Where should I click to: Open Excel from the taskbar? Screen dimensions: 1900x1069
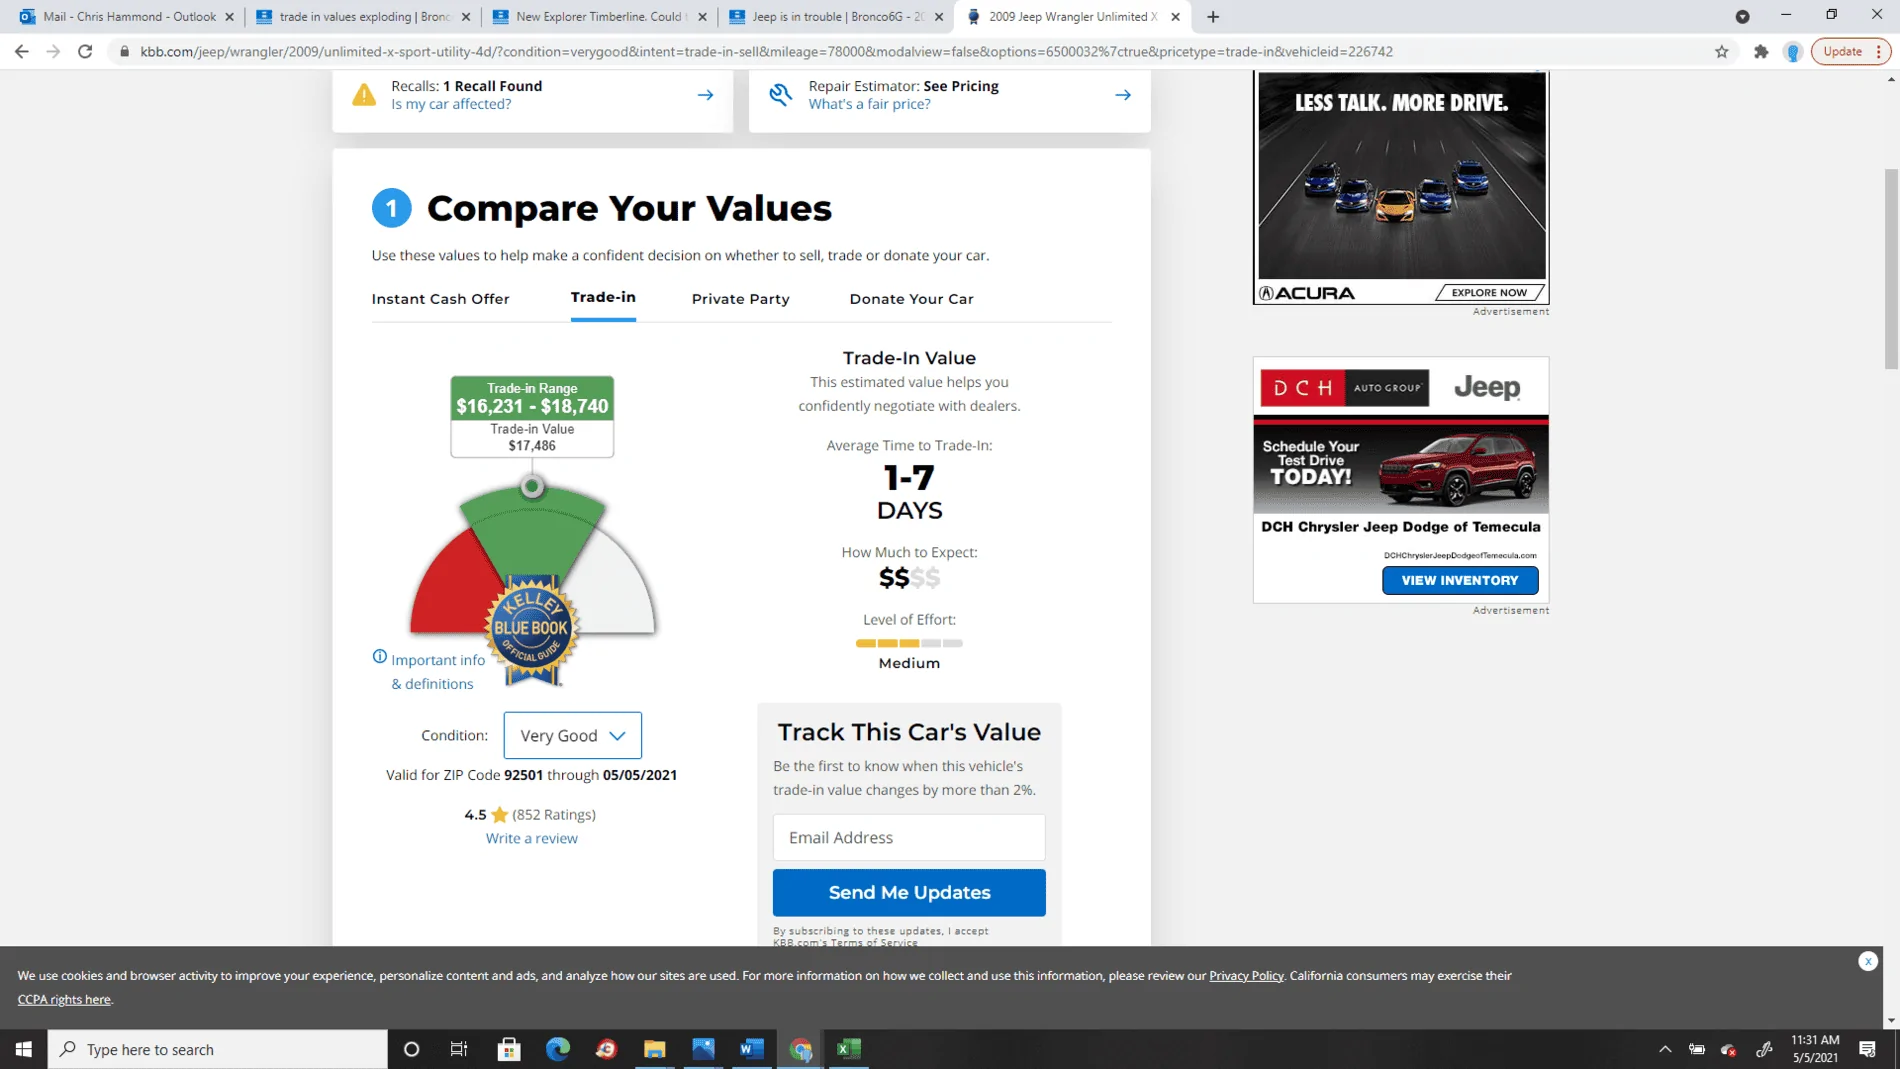click(x=848, y=1049)
